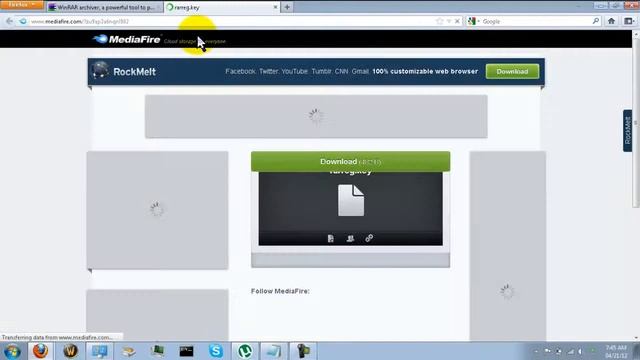Open the Firefox menu button
640x360 pixels.
click(x=21, y=4)
